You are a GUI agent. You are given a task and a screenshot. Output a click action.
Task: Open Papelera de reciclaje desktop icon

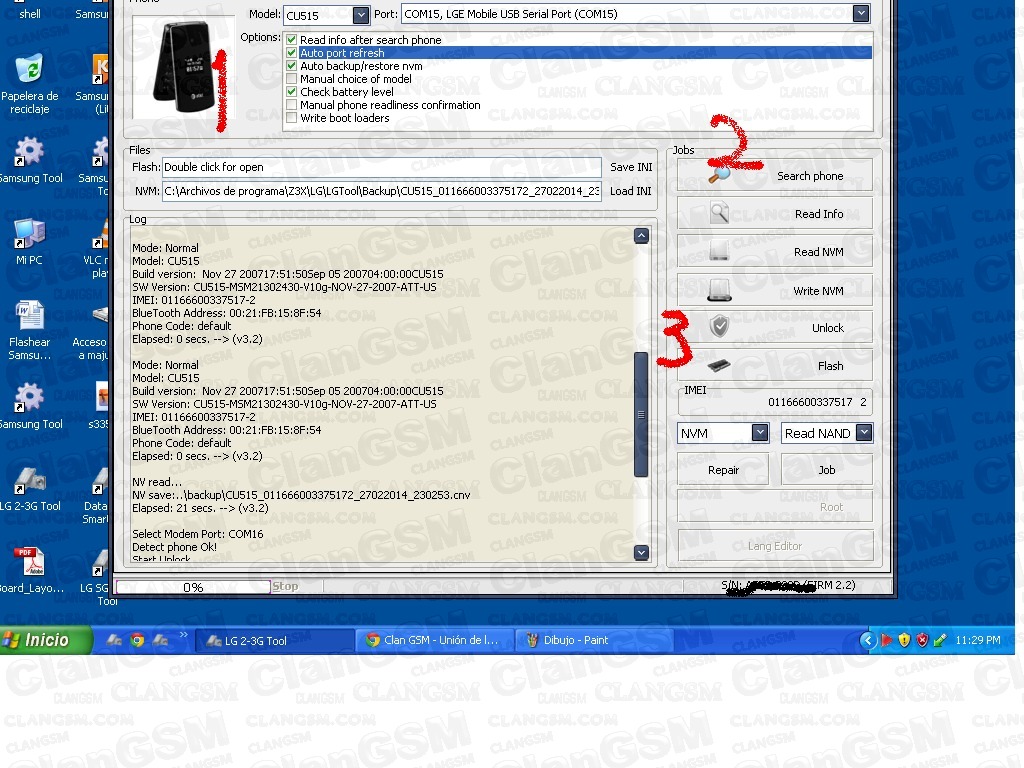[30, 72]
